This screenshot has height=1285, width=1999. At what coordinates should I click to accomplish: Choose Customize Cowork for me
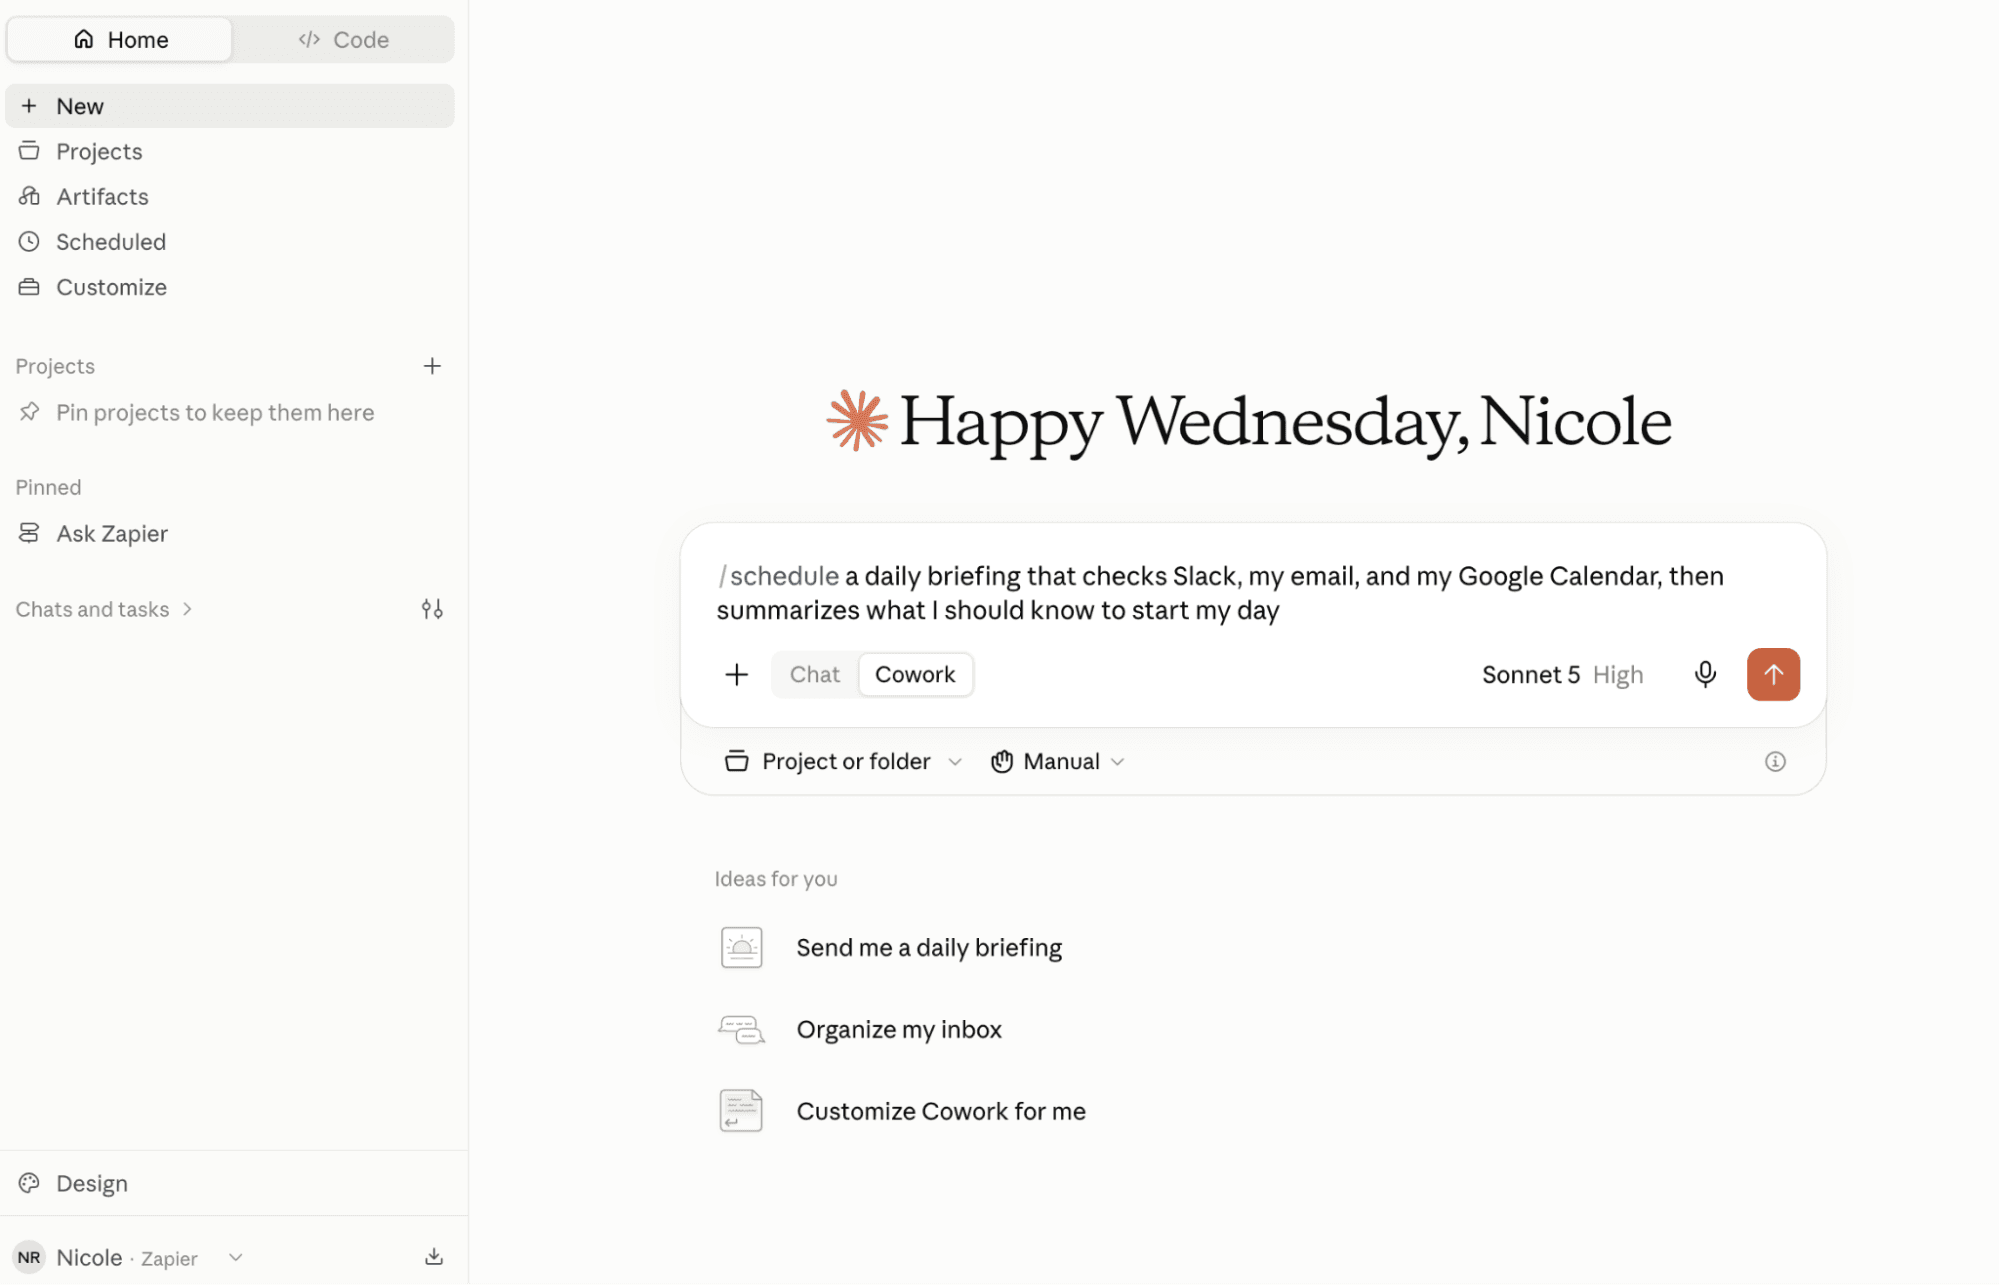point(941,1111)
